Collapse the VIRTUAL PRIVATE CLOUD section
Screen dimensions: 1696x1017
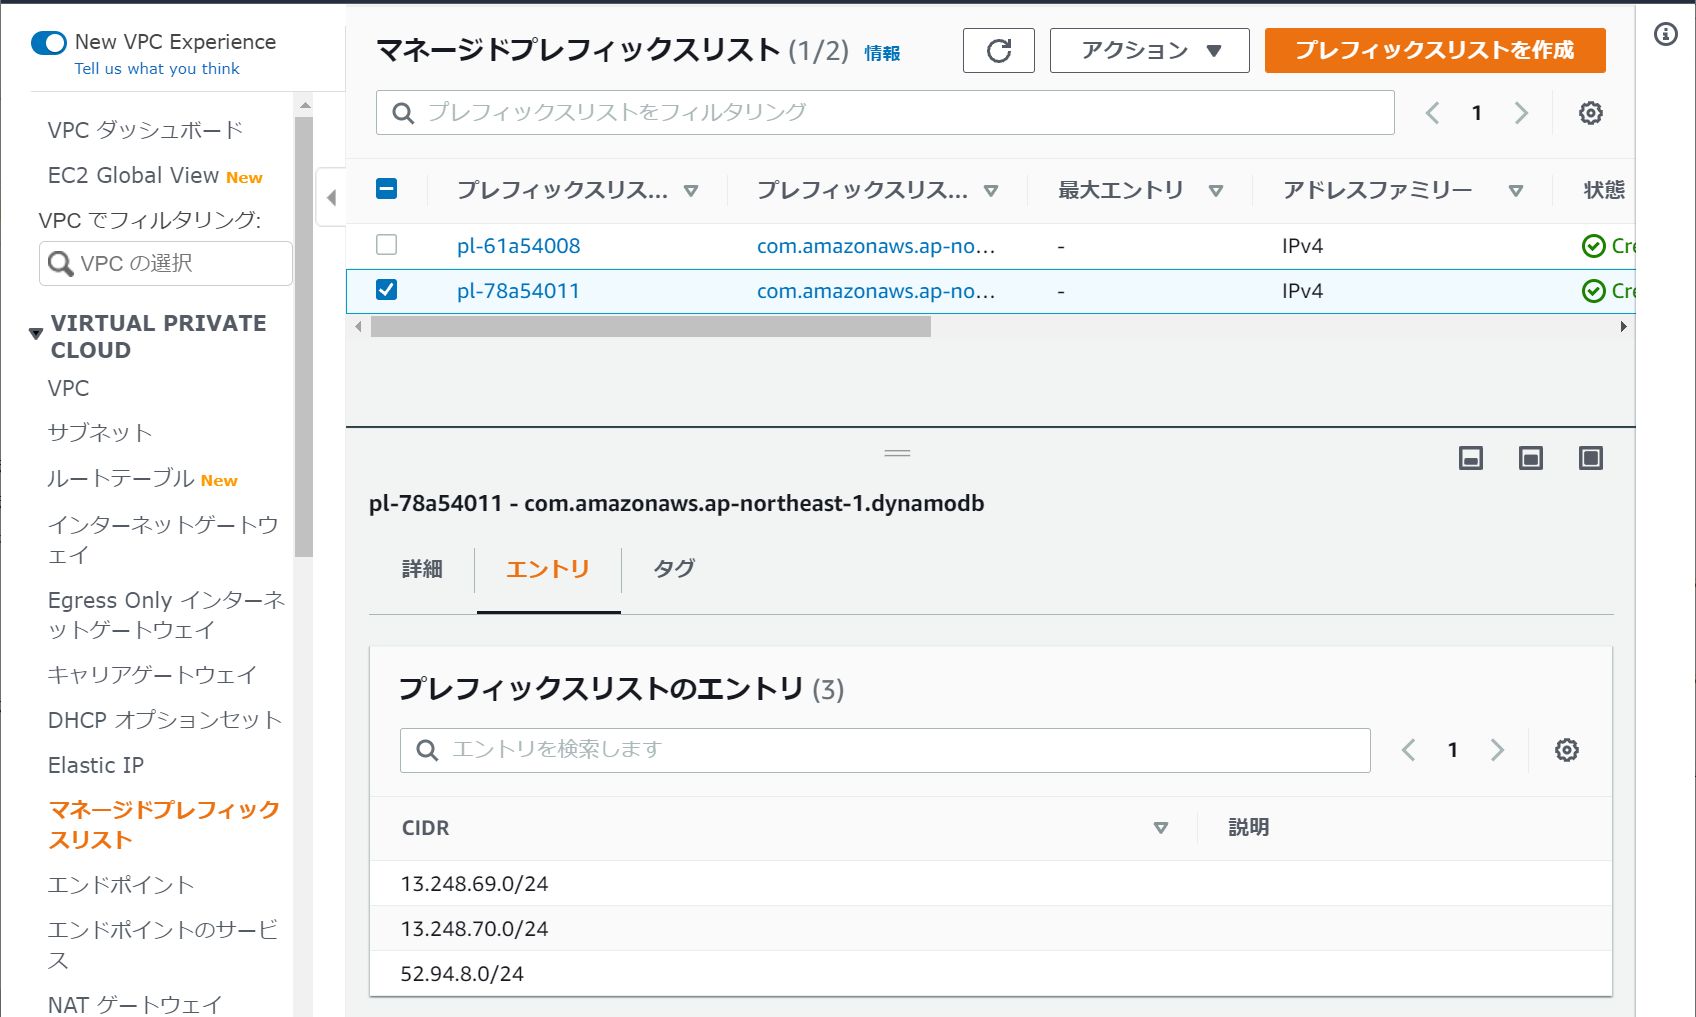pyautogui.click(x=36, y=333)
